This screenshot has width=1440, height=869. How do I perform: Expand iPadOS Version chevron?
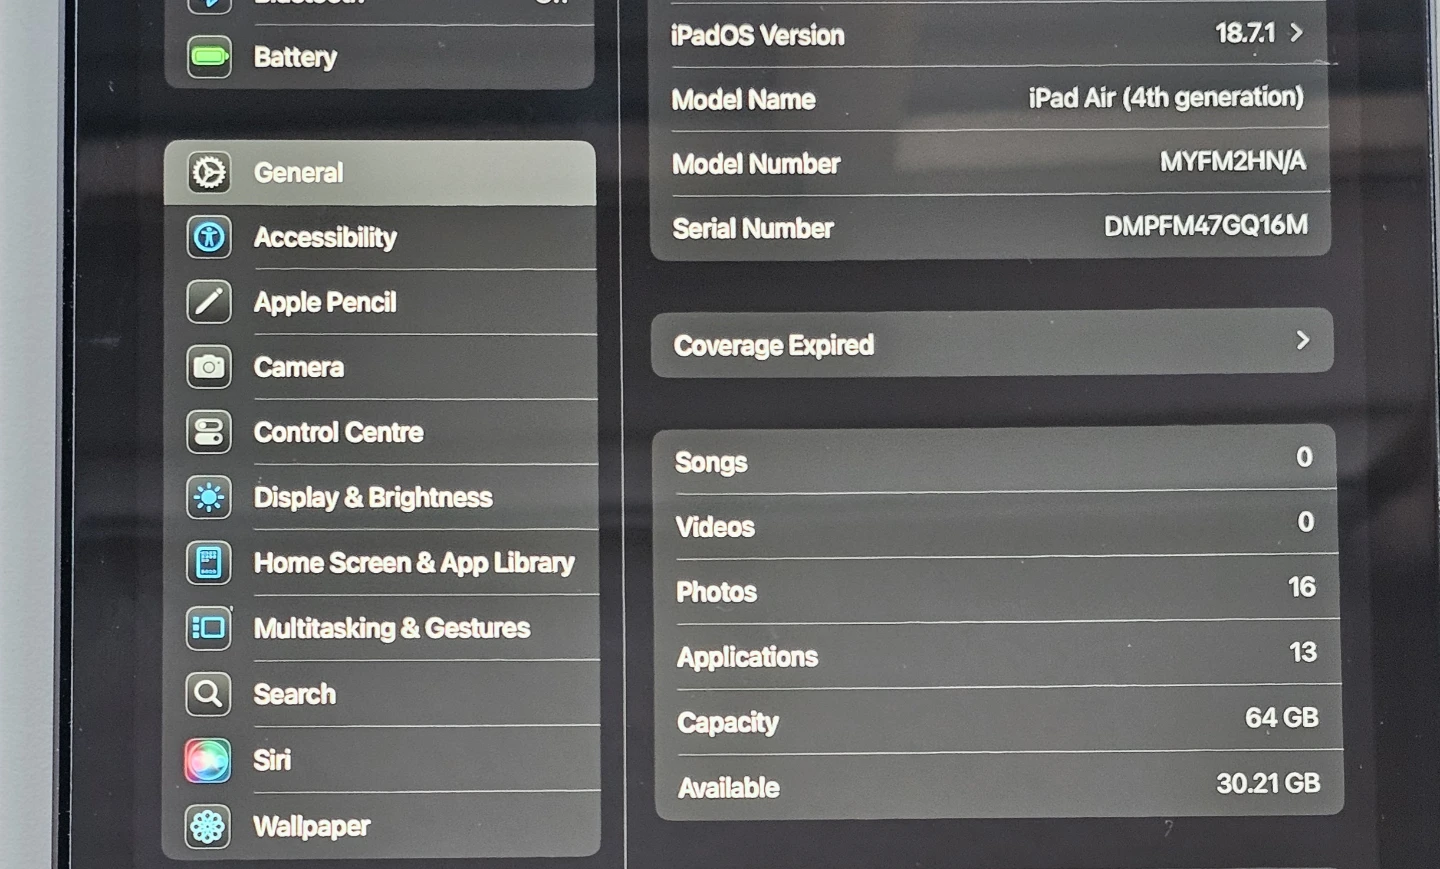click(1296, 33)
